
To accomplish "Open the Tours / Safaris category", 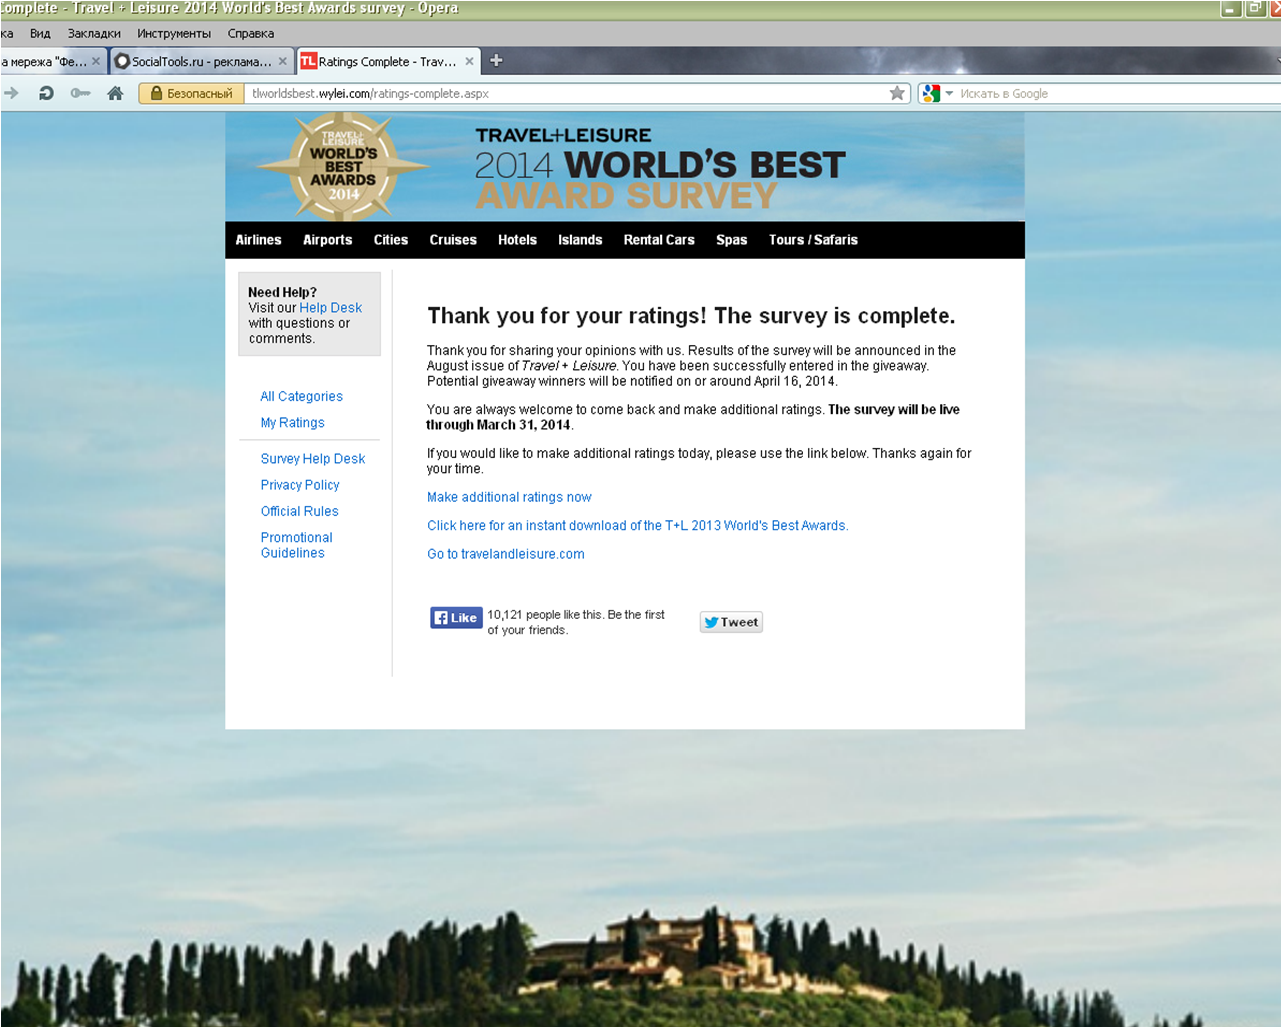I will [813, 240].
